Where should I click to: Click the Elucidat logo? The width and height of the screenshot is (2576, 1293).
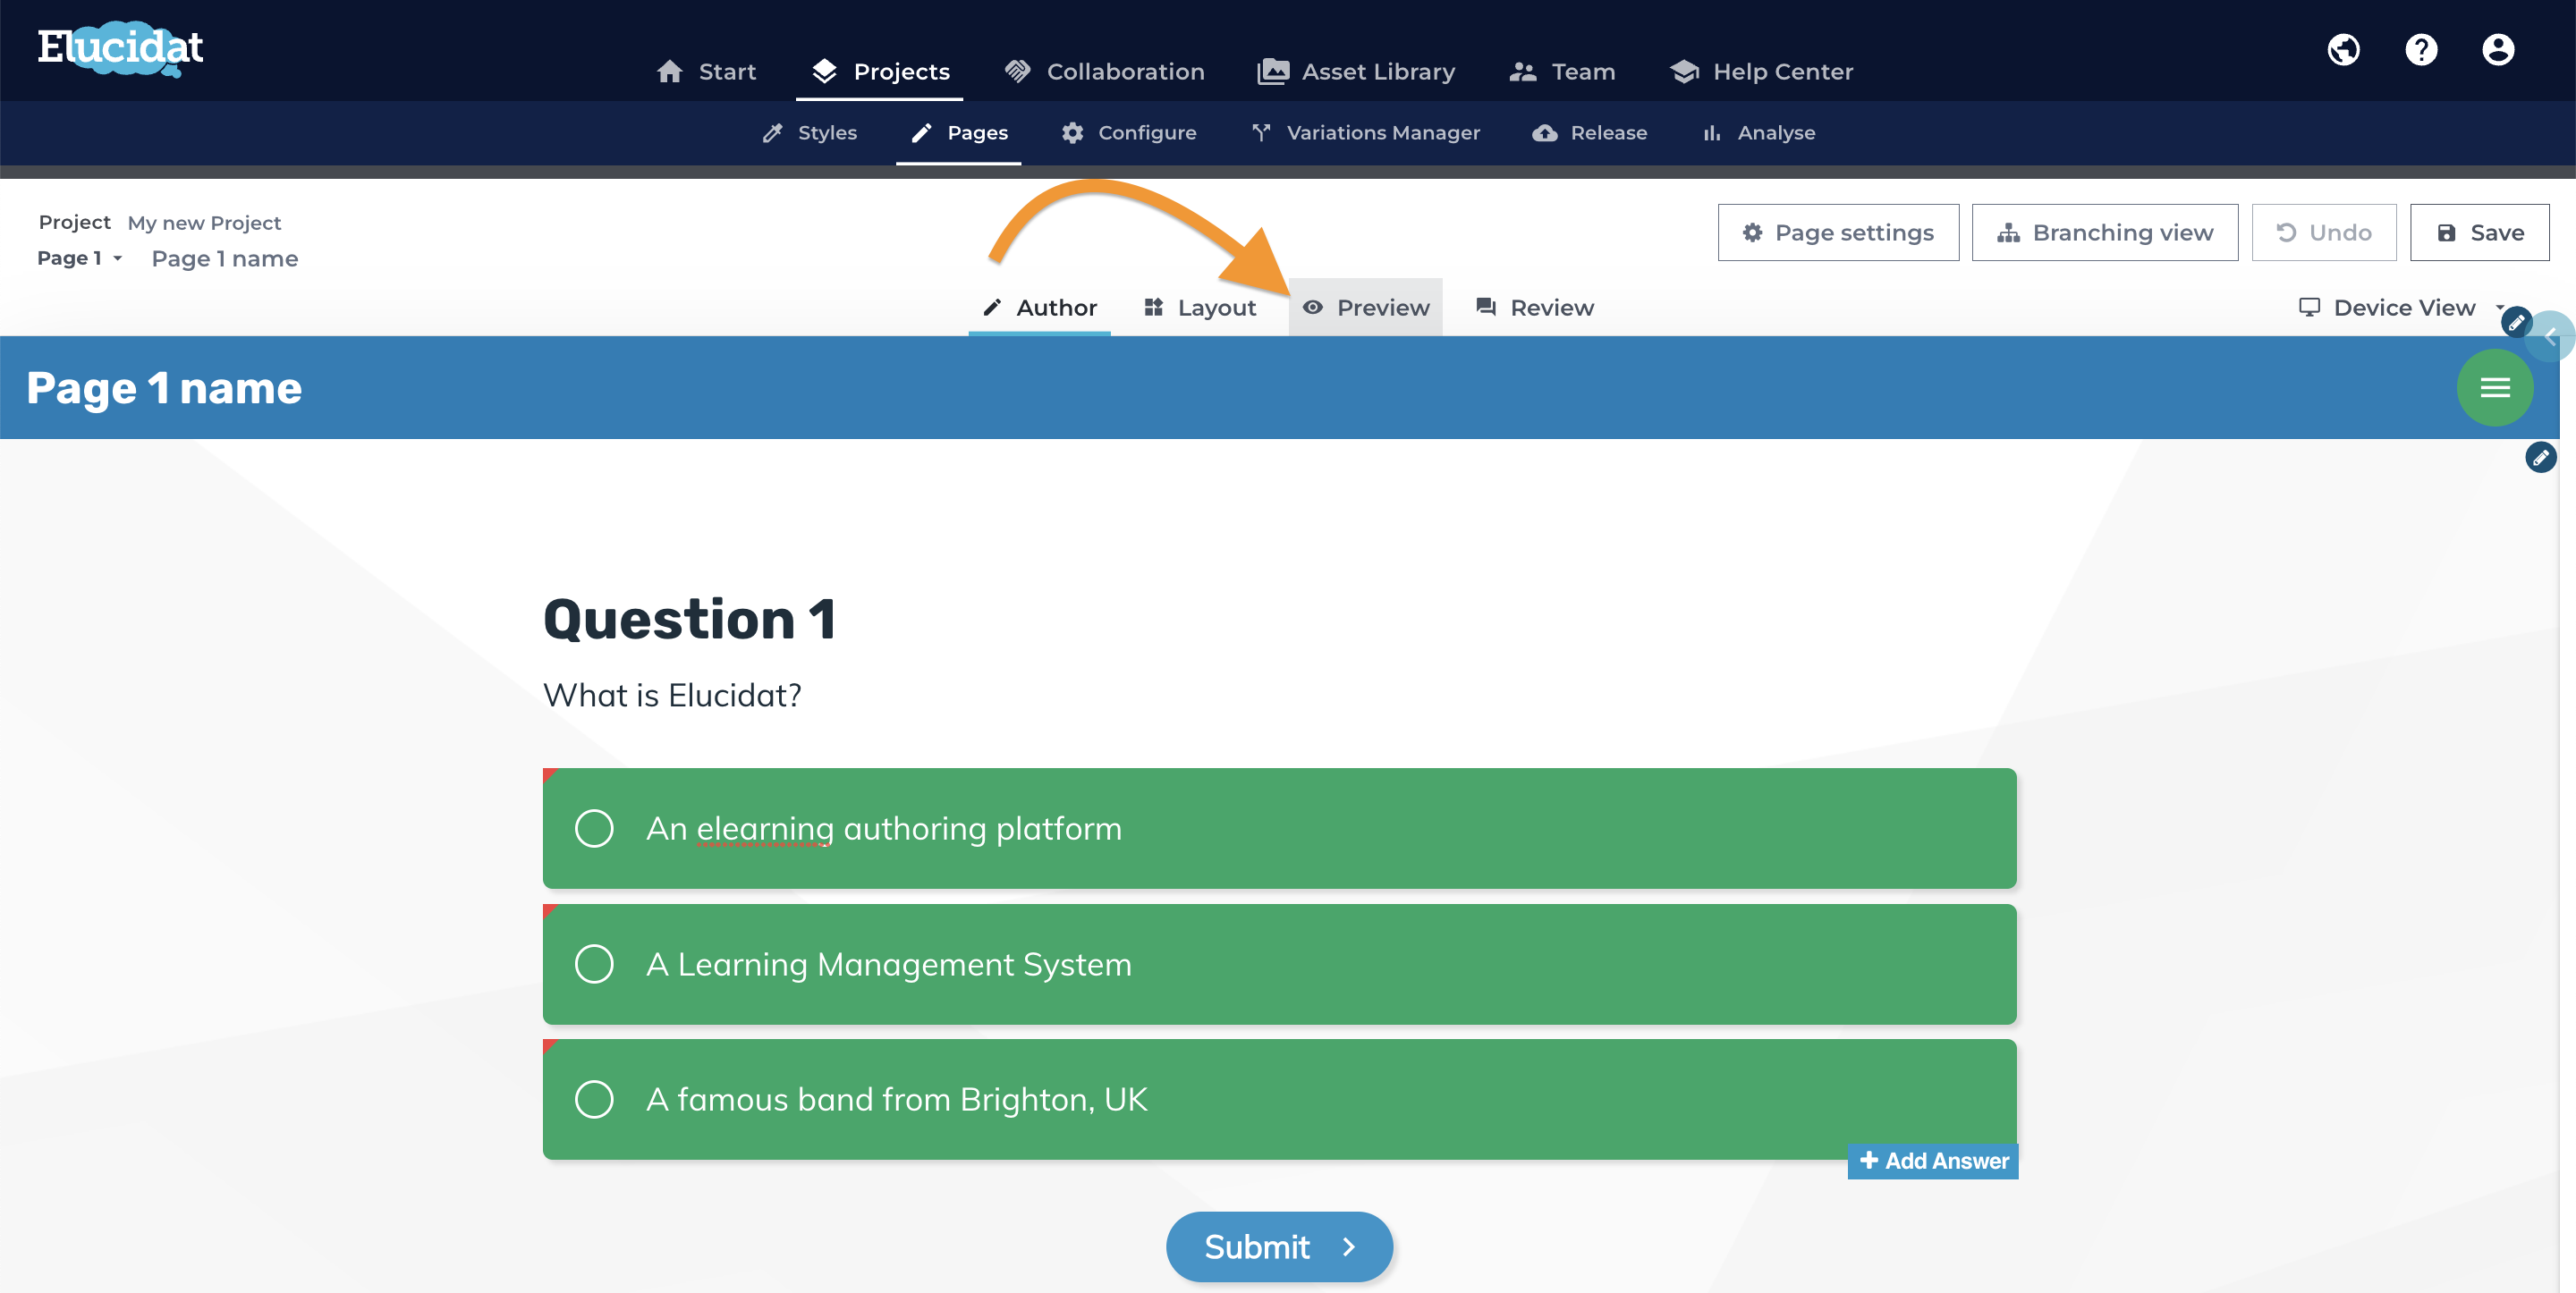[120, 48]
